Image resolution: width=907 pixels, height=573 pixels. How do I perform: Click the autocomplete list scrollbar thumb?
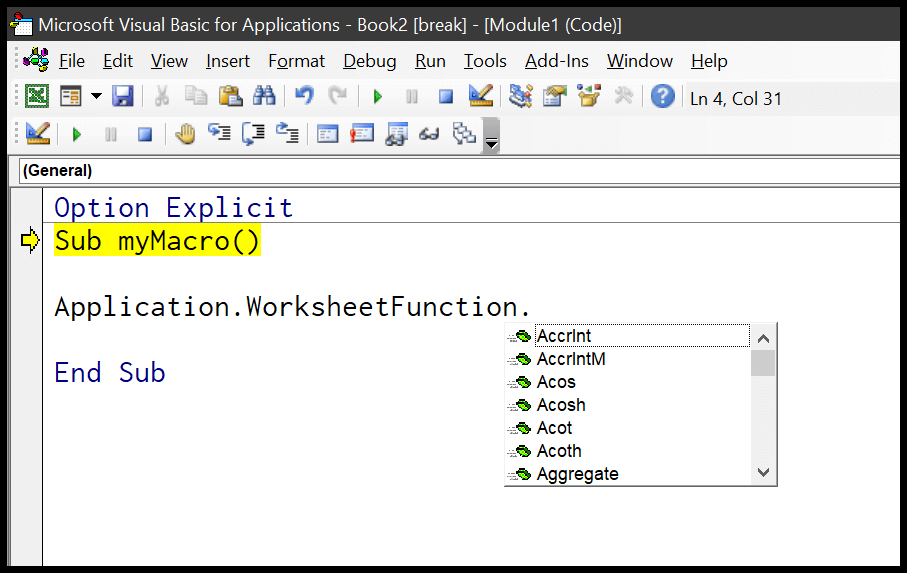tap(764, 362)
